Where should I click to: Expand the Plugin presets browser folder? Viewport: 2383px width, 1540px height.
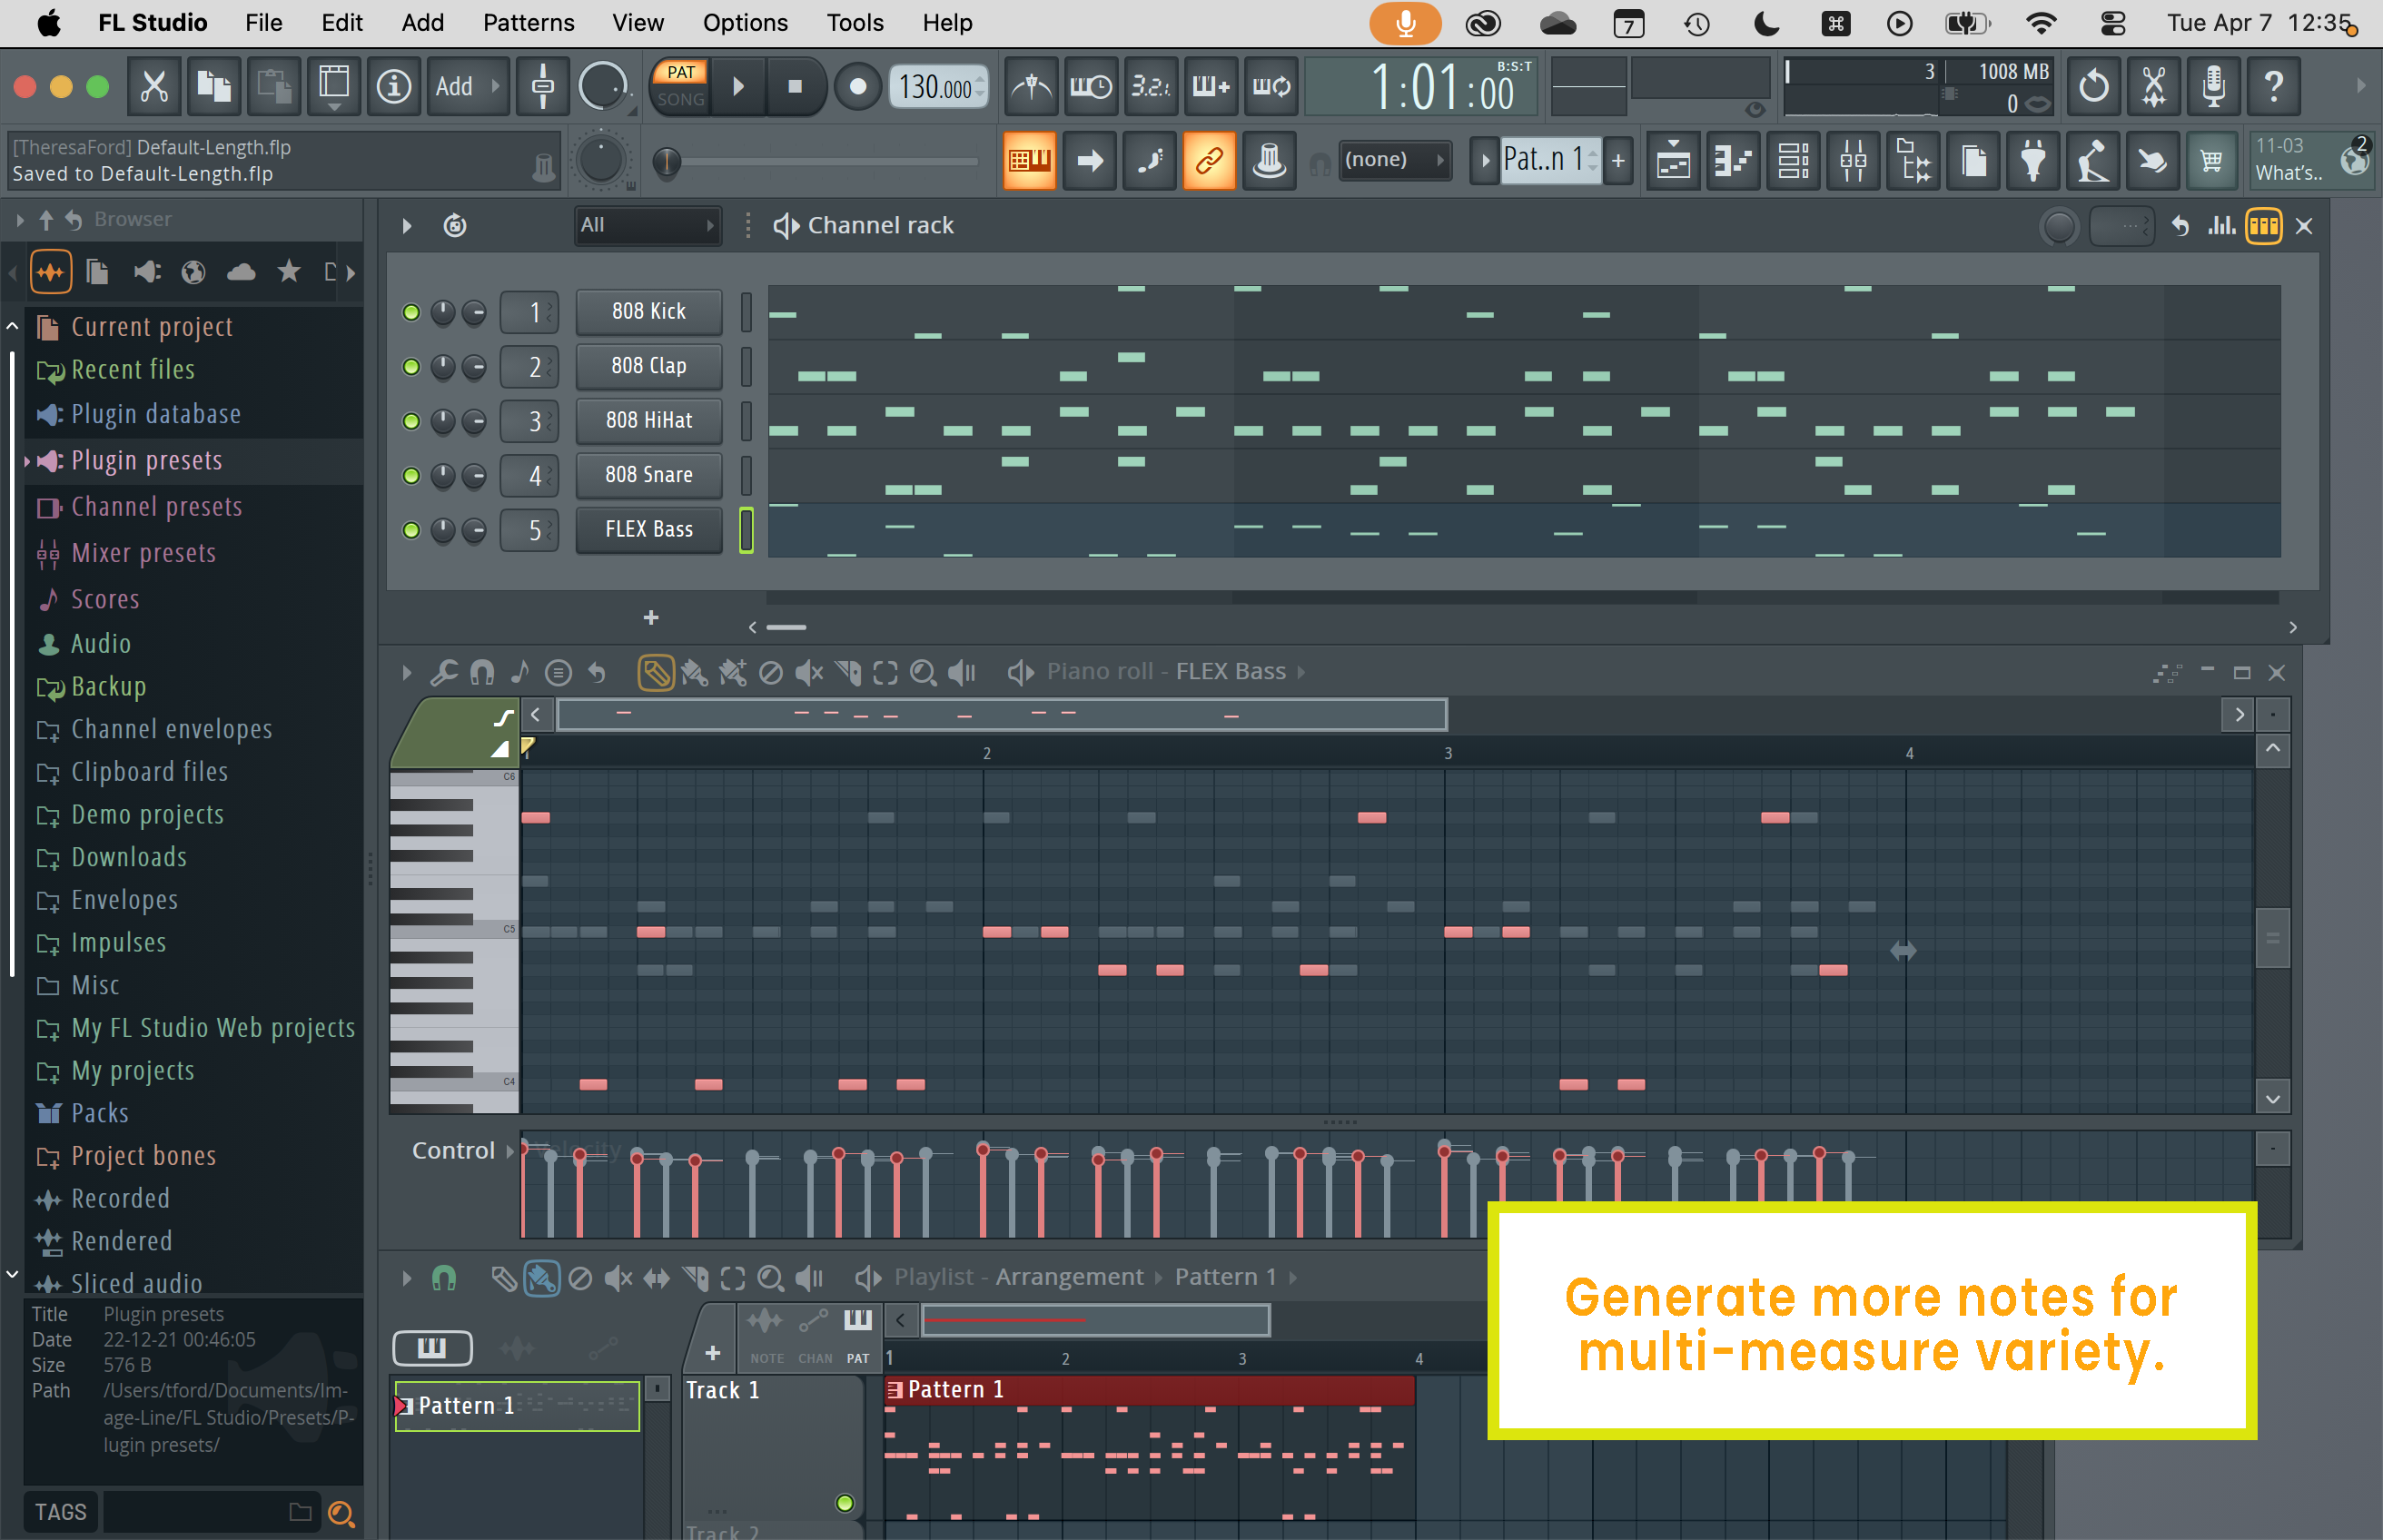[x=147, y=461]
